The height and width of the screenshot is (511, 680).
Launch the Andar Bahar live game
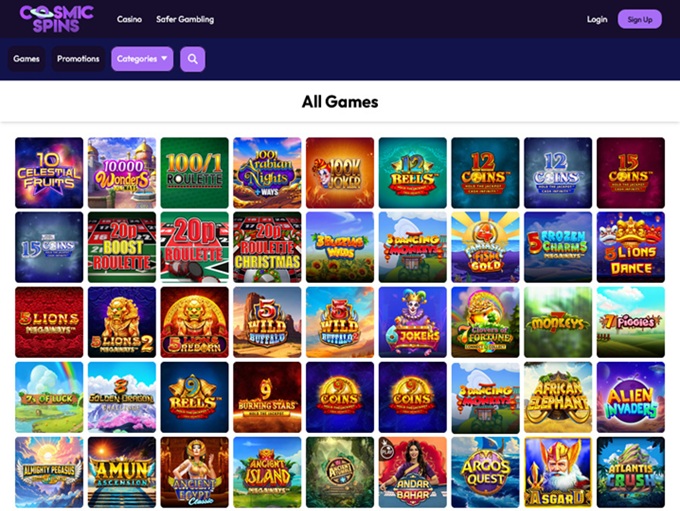412,472
